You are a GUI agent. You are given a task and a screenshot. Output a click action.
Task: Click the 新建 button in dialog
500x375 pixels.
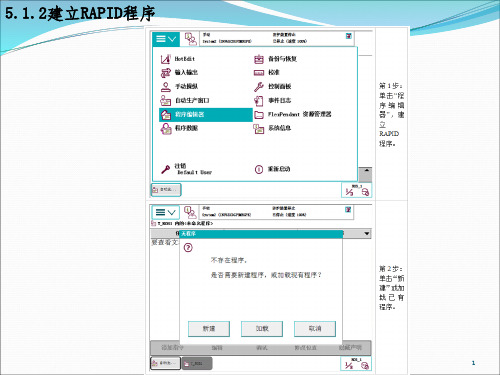coord(209,329)
